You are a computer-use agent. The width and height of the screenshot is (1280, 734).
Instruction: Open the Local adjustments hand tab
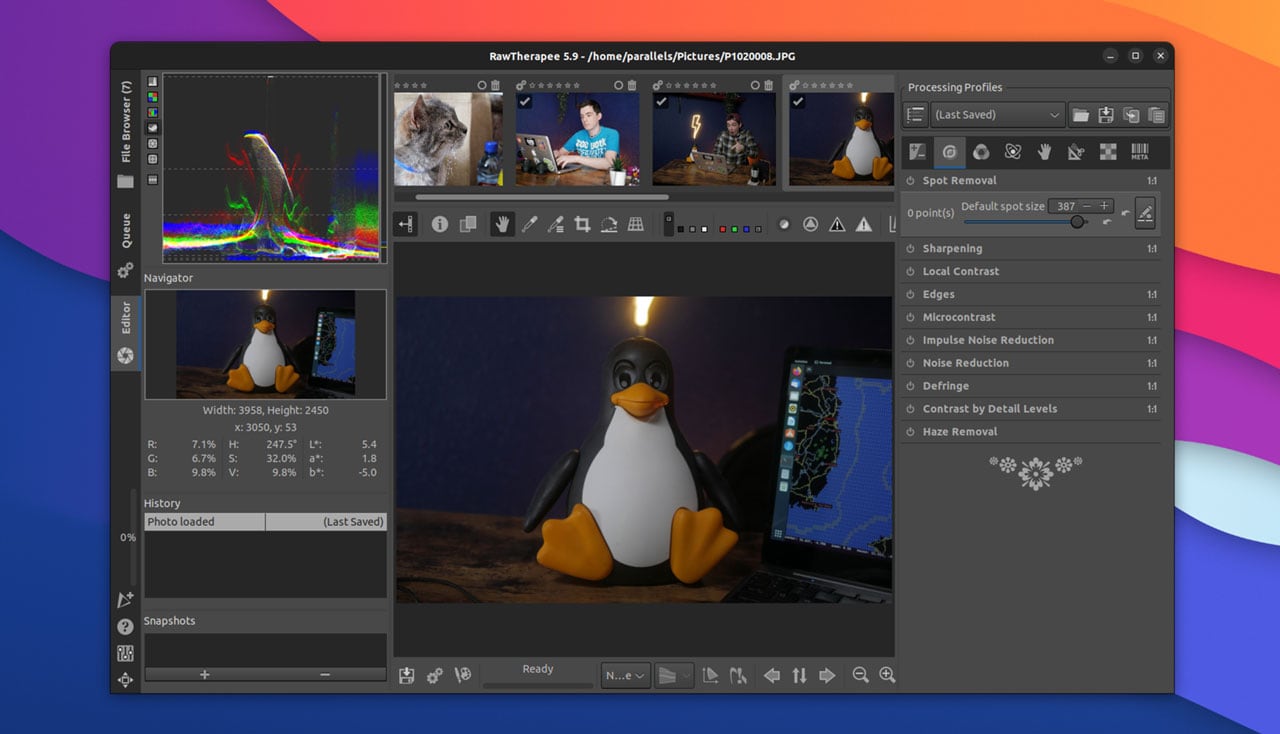point(1044,152)
